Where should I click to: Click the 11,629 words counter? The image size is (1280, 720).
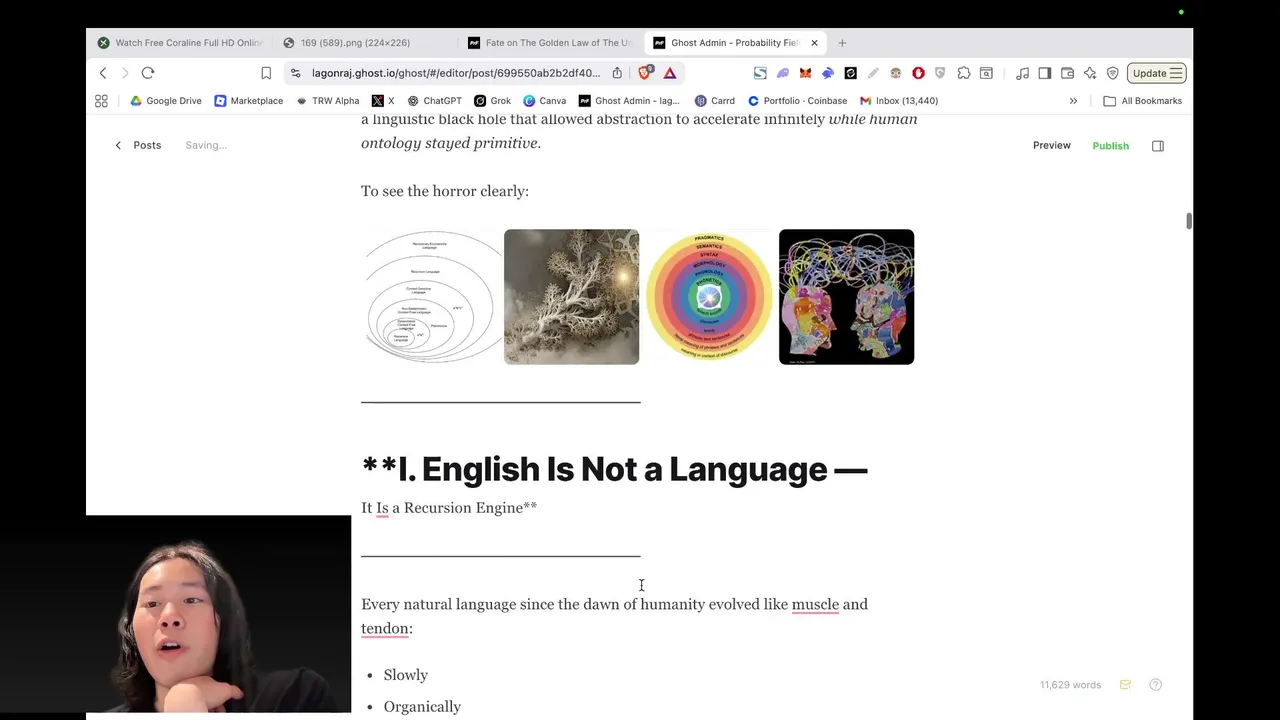pyautogui.click(x=1070, y=685)
